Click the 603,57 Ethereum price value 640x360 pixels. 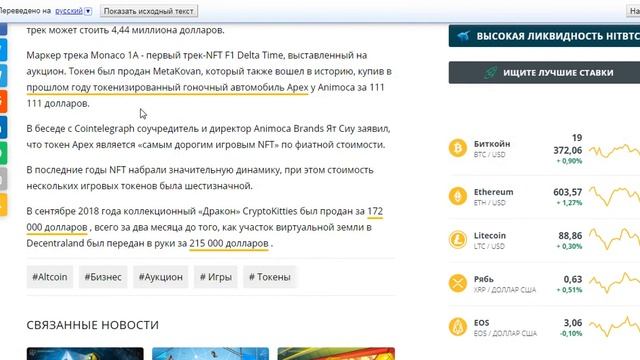[567, 192]
